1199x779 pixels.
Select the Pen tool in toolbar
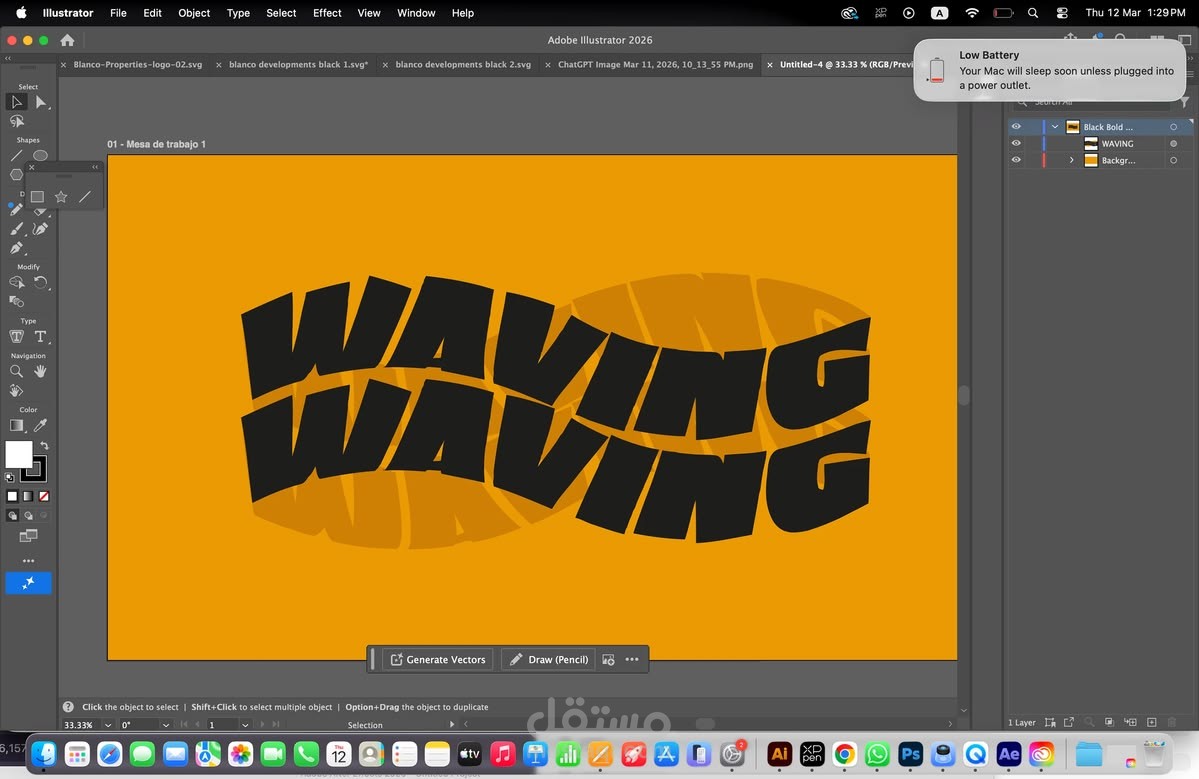[16, 248]
